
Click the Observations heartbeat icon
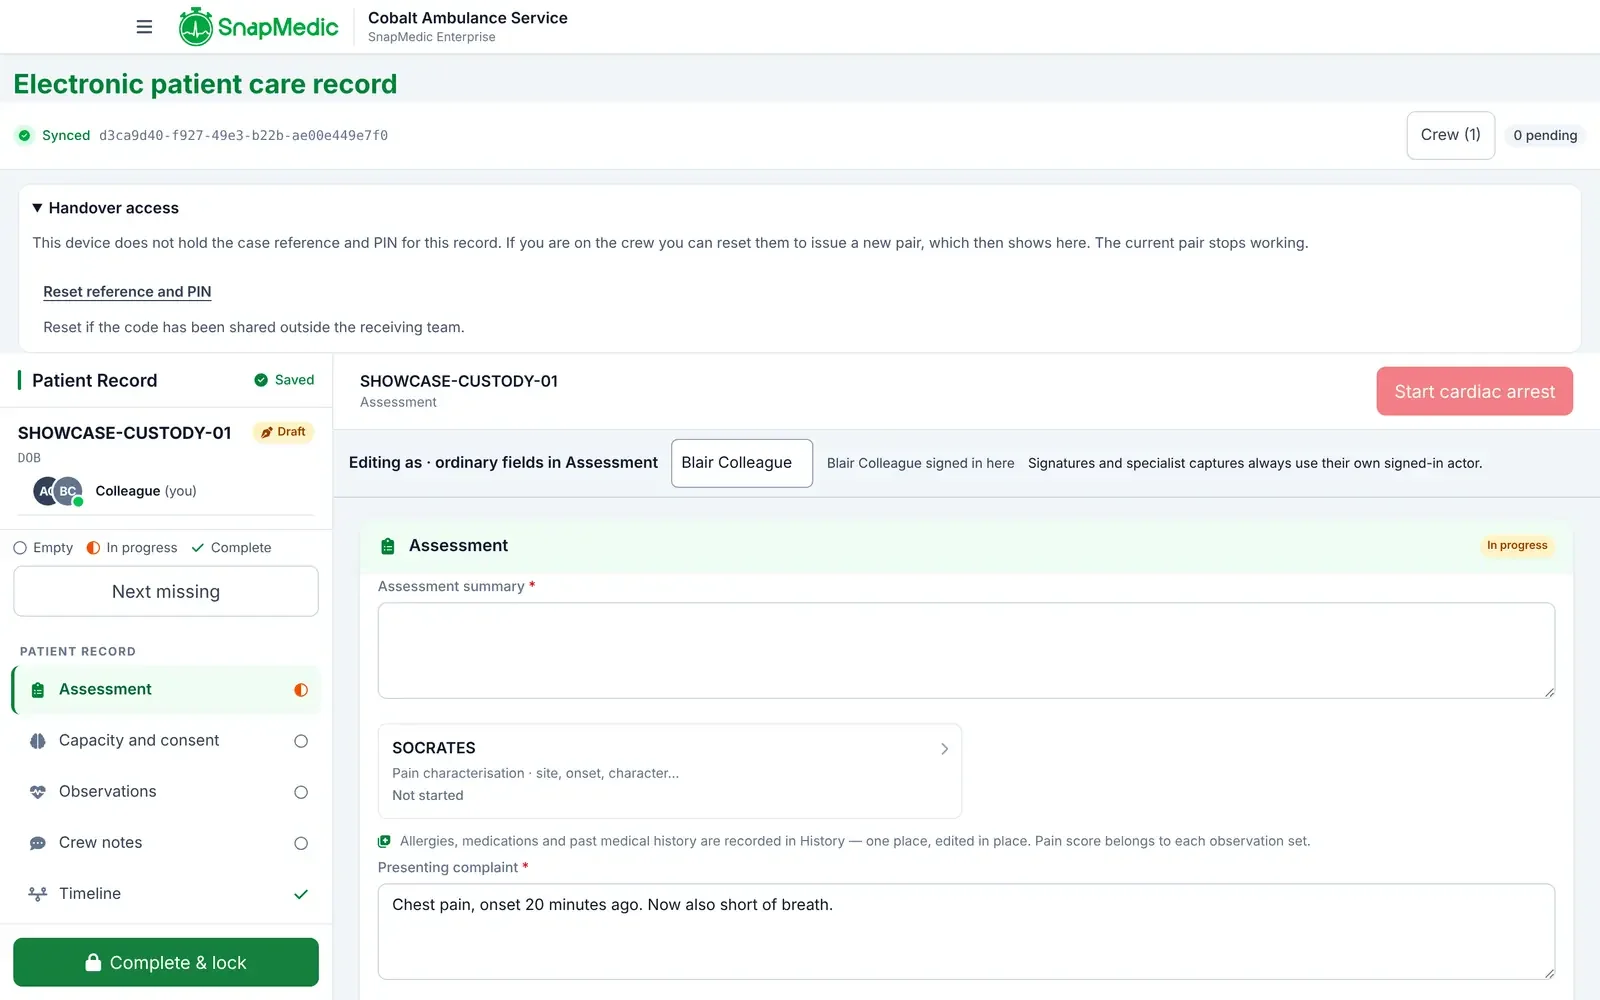38,792
